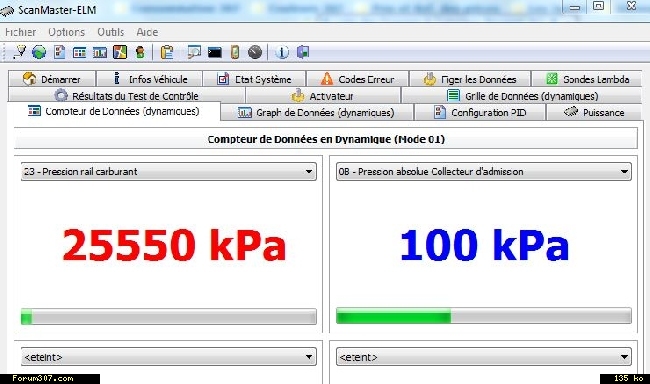Switch to the Codes Erreur tab
Viewport: 650px width, 384px height.
[357, 79]
